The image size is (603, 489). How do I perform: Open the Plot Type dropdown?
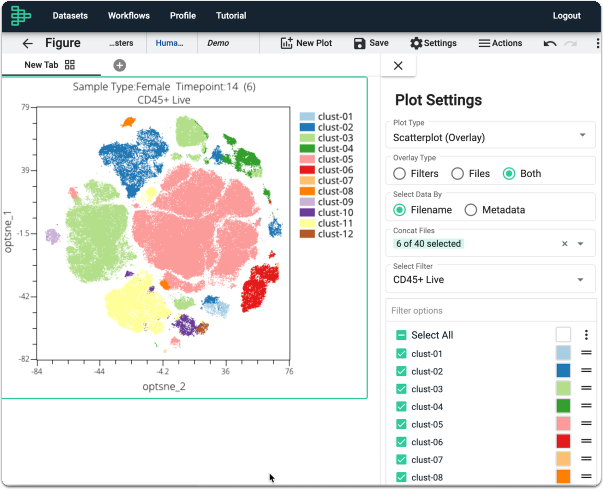coord(490,135)
